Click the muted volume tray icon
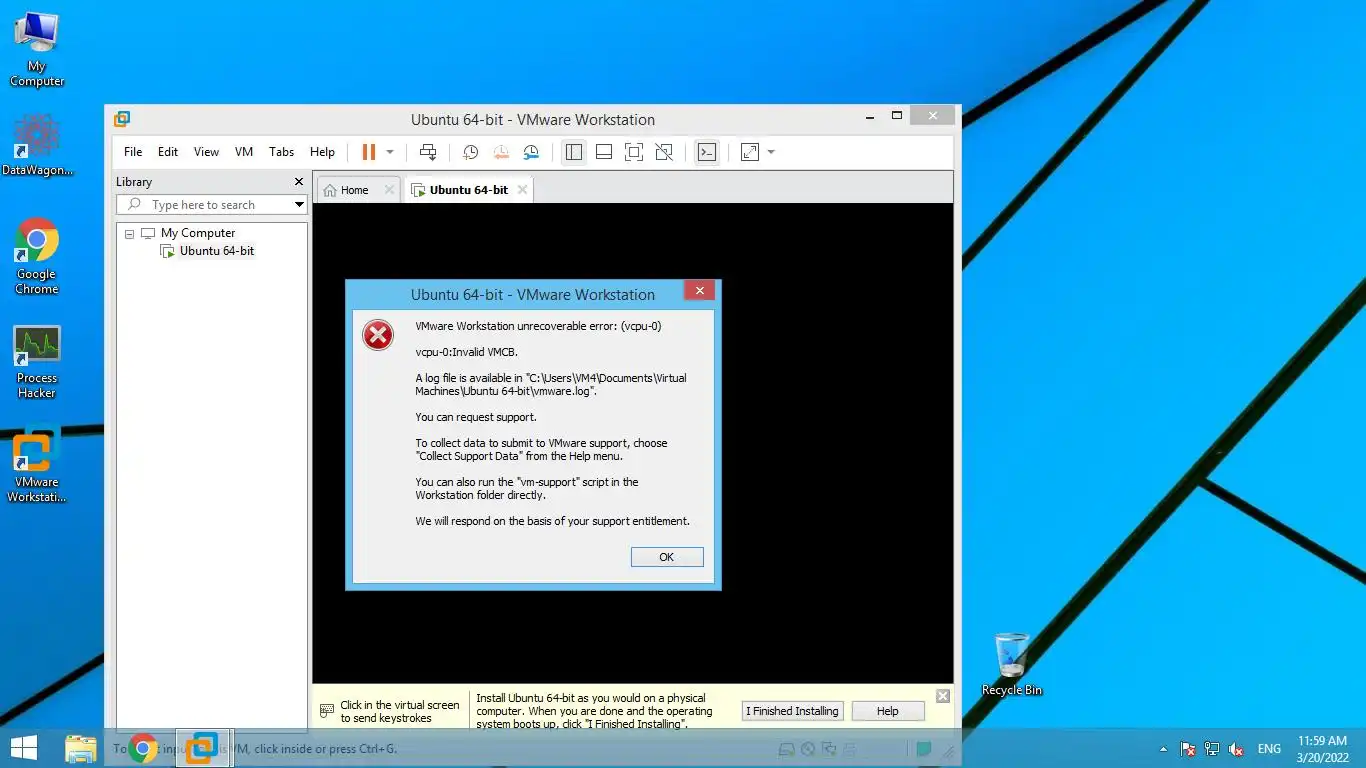The width and height of the screenshot is (1366, 768). [x=1236, y=749]
